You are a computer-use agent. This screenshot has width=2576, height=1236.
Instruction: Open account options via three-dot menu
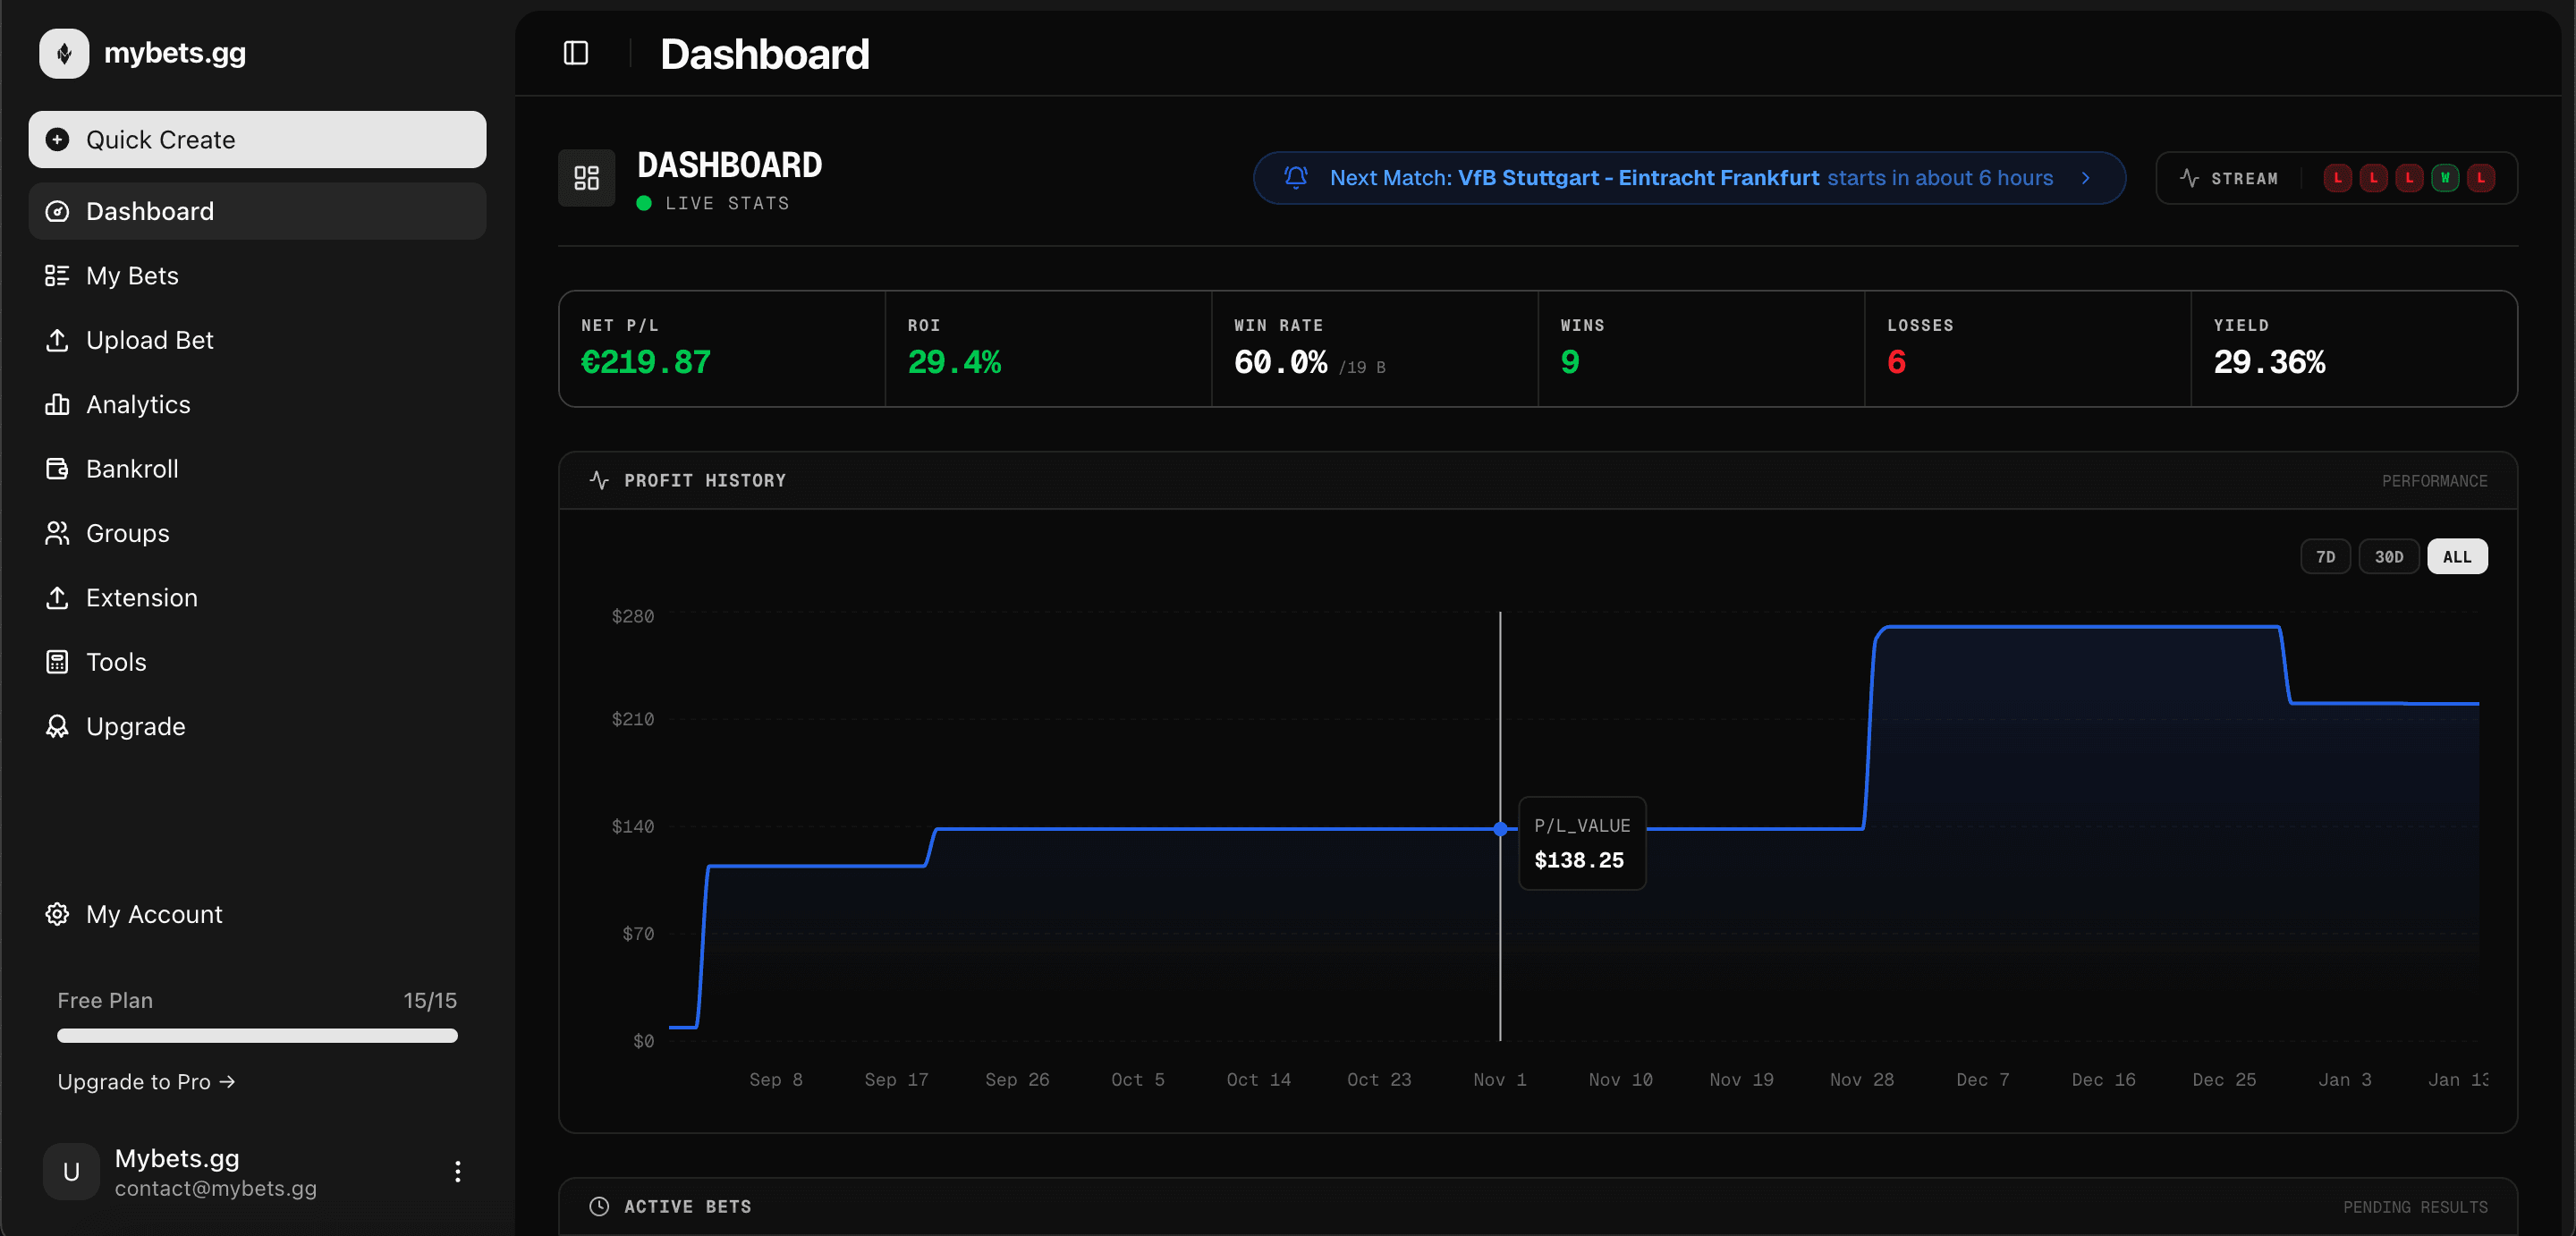pyautogui.click(x=458, y=1172)
